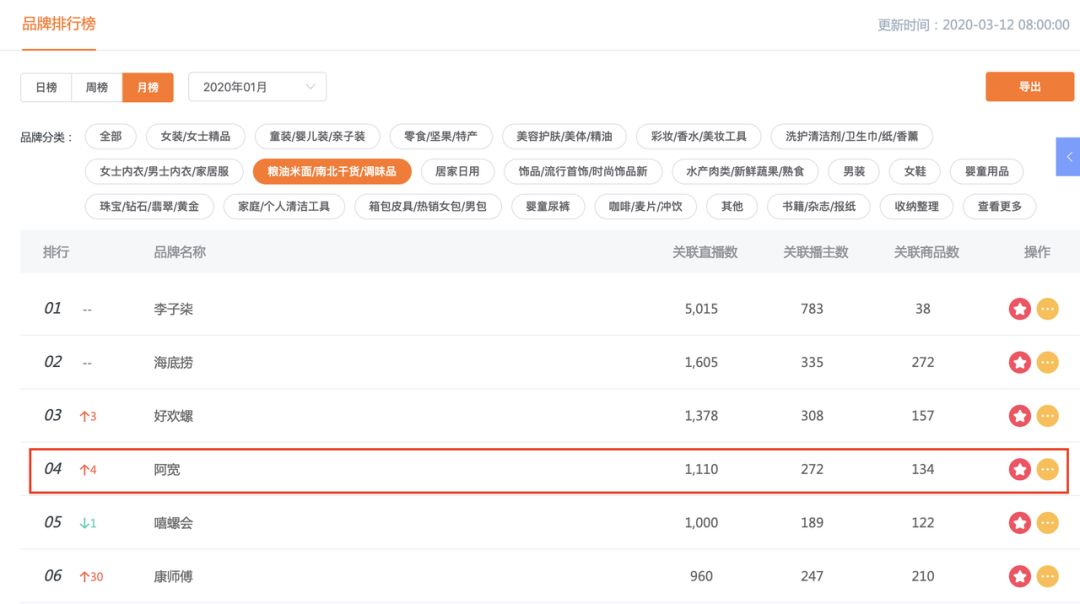Expand categories with 查看更多
1080x604 pixels.
click(x=999, y=207)
